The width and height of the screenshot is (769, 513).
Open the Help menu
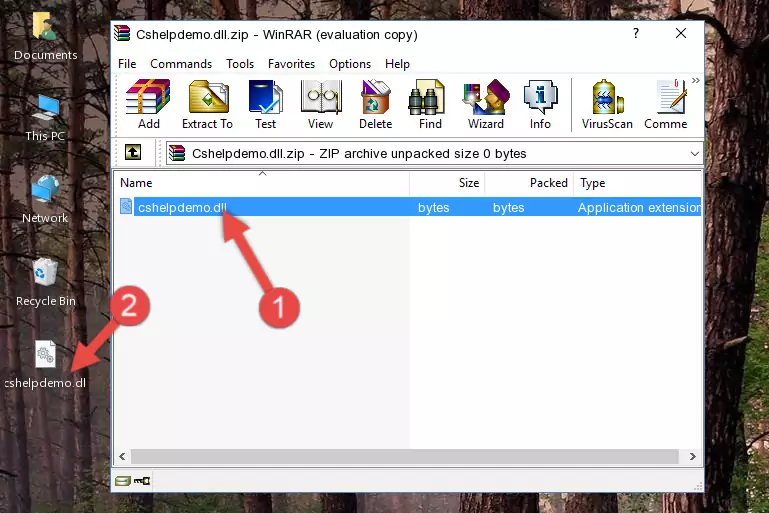(397, 64)
